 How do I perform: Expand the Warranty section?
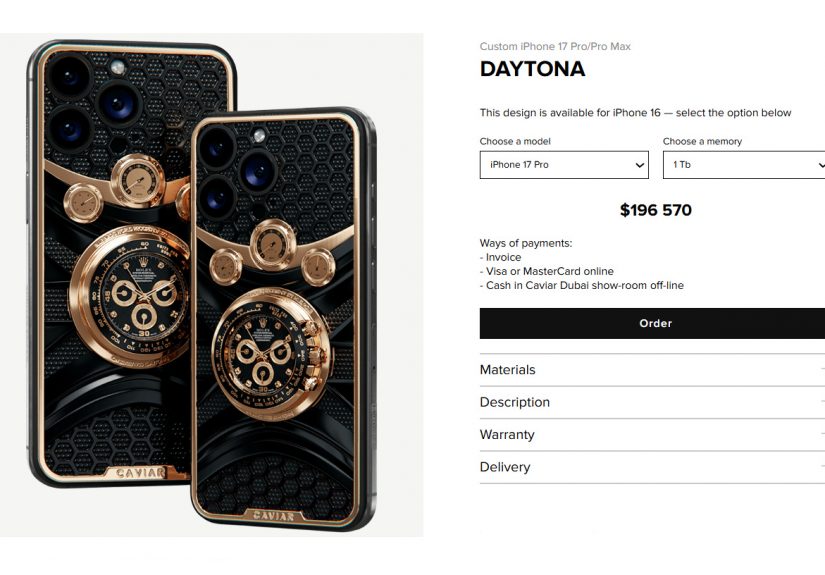(x=652, y=435)
